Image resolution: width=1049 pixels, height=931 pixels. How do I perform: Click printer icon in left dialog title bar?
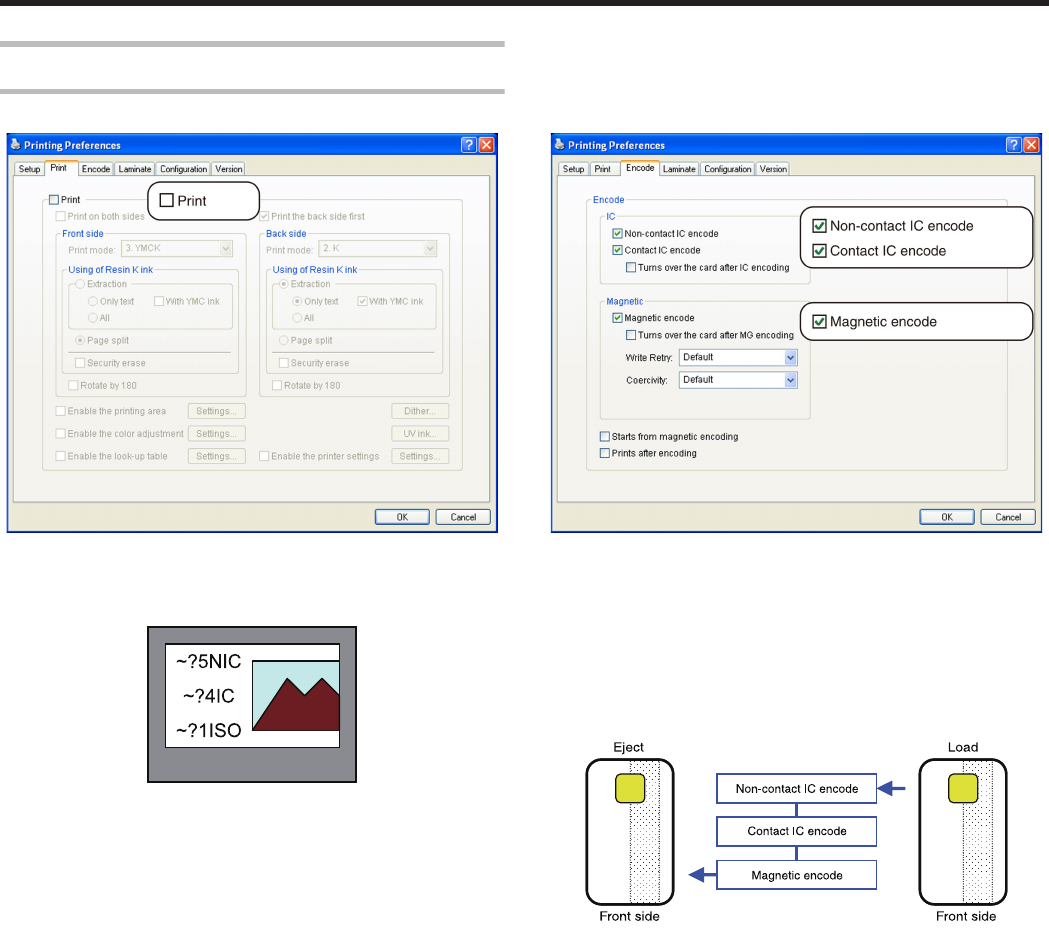(15, 144)
